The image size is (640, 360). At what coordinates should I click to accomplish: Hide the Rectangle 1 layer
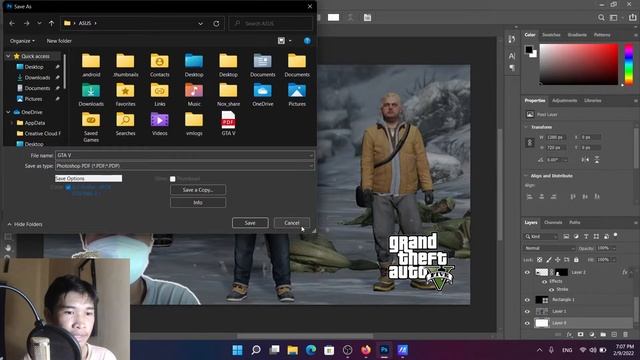point(527,300)
